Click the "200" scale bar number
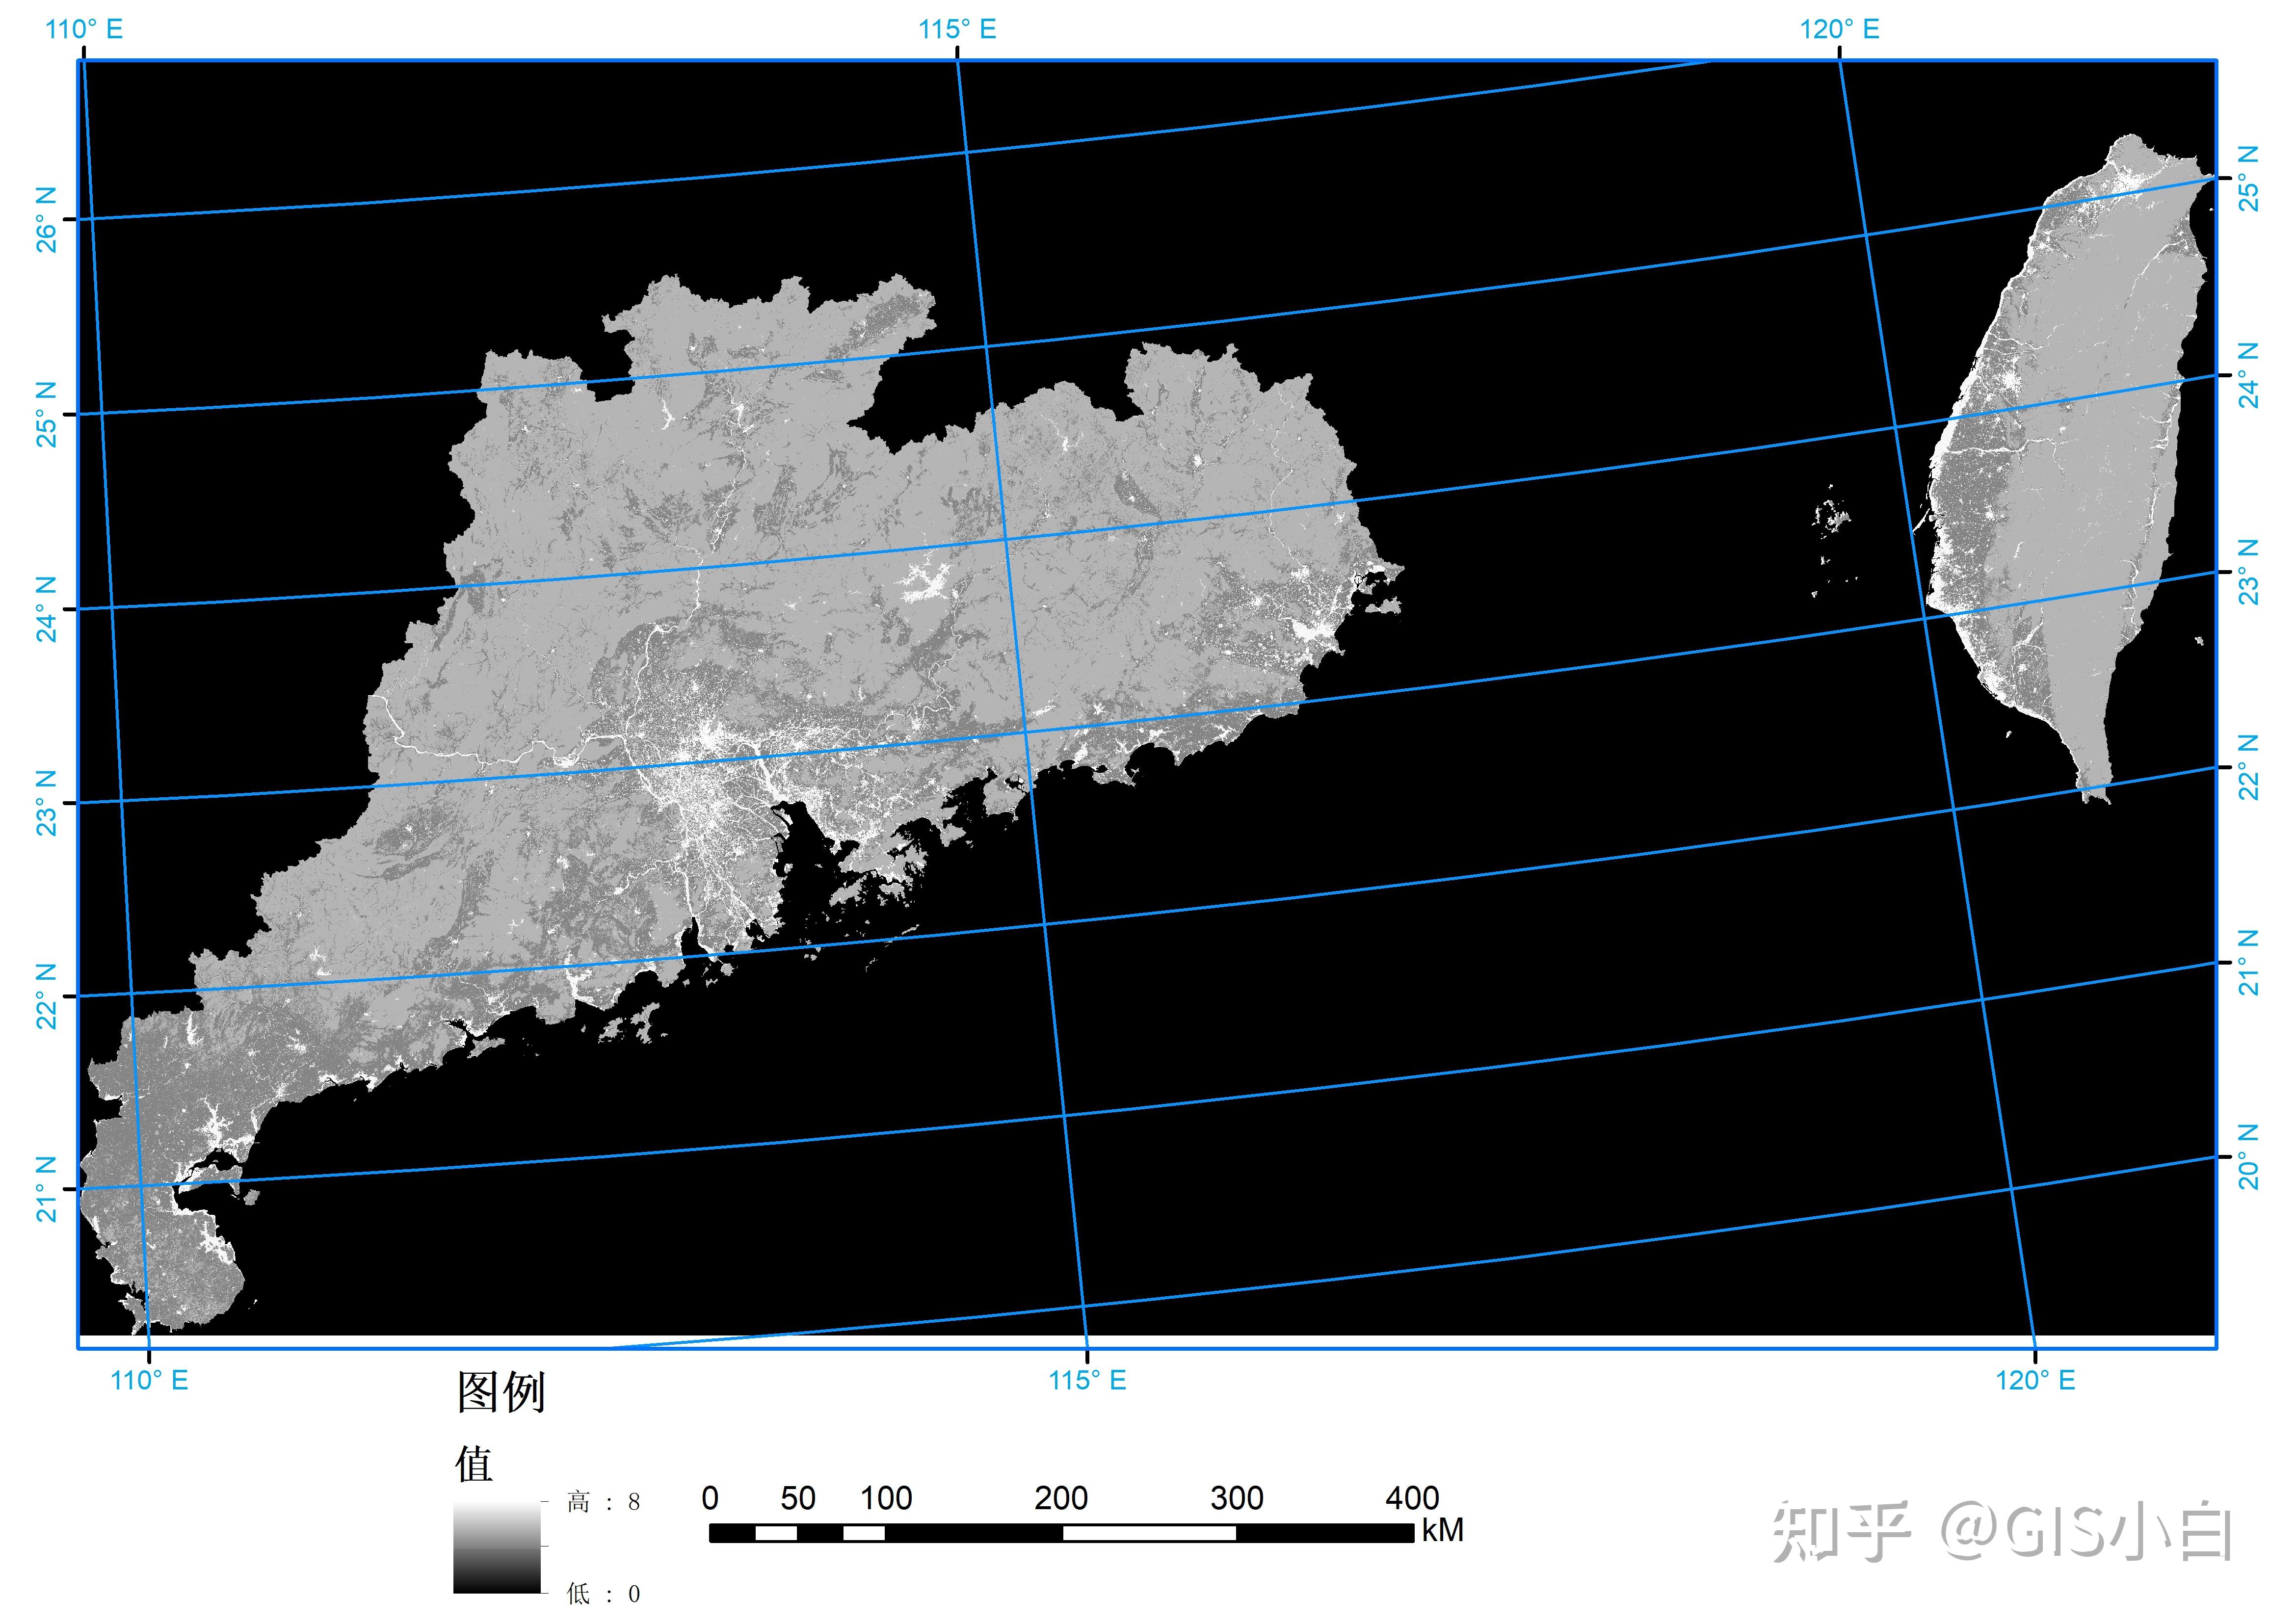Viewport: 2296px width, 1623px height. (1061, 1498)
